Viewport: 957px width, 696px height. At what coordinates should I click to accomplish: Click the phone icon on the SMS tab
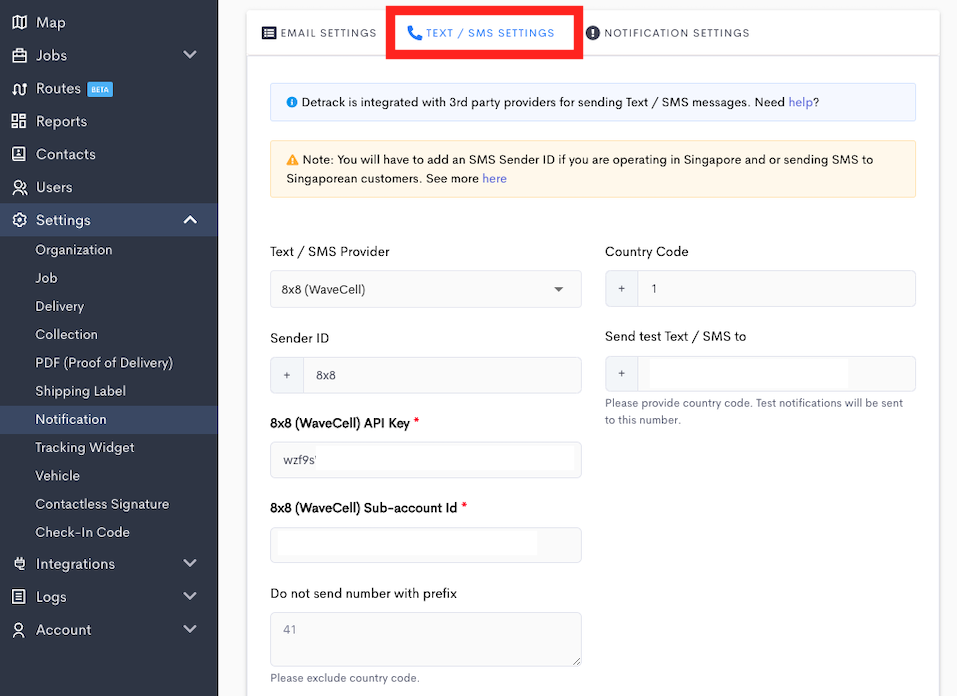pos(415,32)
